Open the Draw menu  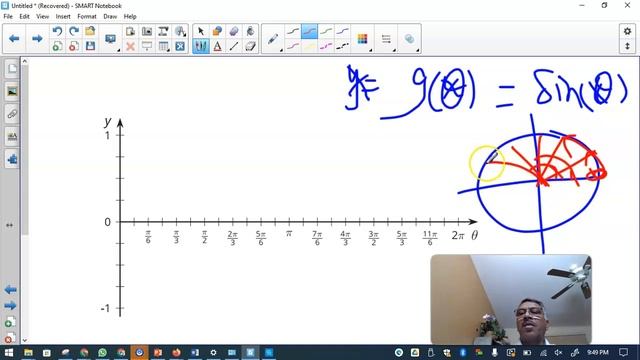coord(110,16)
